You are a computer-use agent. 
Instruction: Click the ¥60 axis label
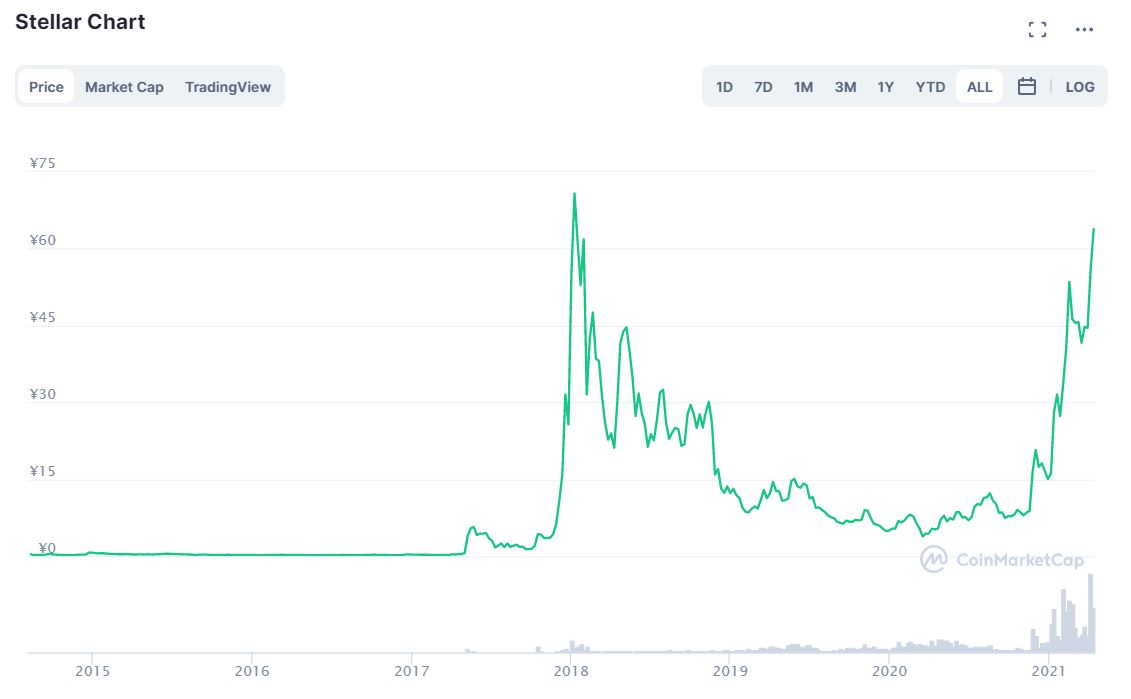coord(43,240)
